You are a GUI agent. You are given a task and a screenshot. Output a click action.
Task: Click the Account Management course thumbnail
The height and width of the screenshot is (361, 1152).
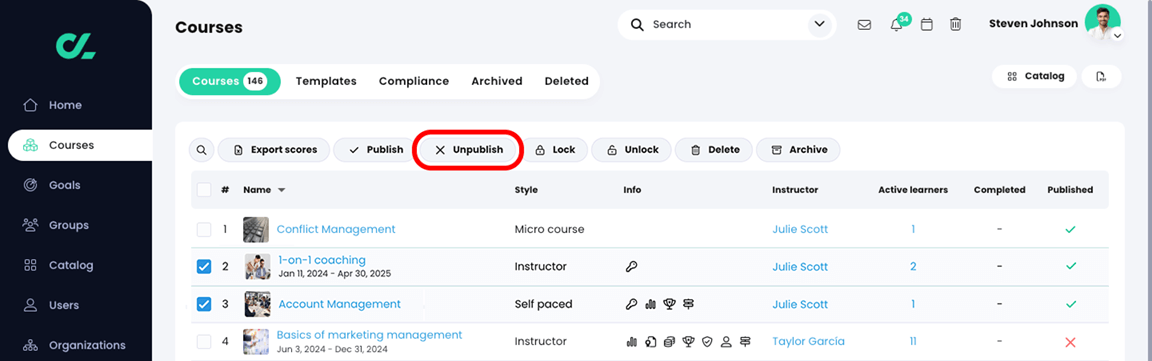pos(257,304)
